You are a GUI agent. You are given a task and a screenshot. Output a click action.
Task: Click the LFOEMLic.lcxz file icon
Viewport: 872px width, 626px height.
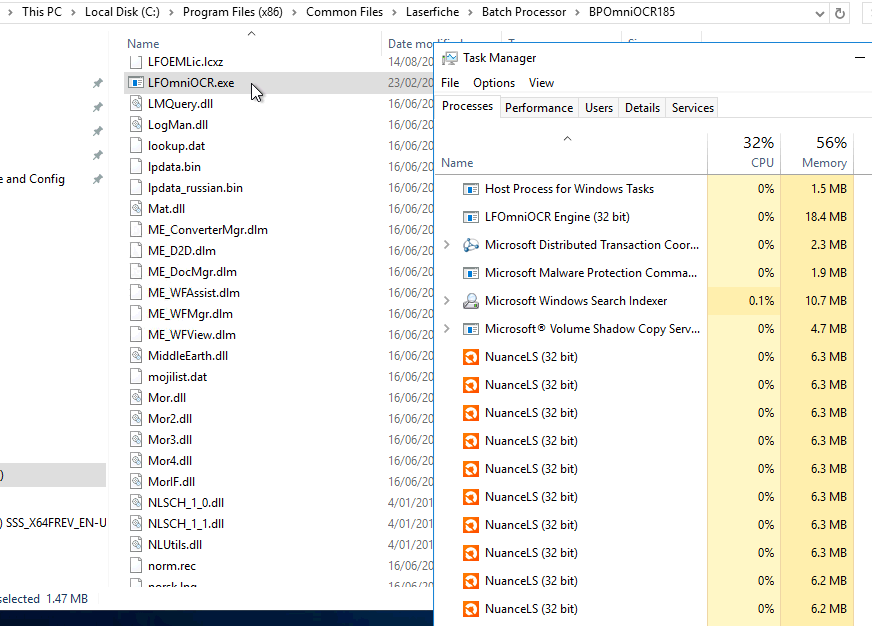pos(136,62)
